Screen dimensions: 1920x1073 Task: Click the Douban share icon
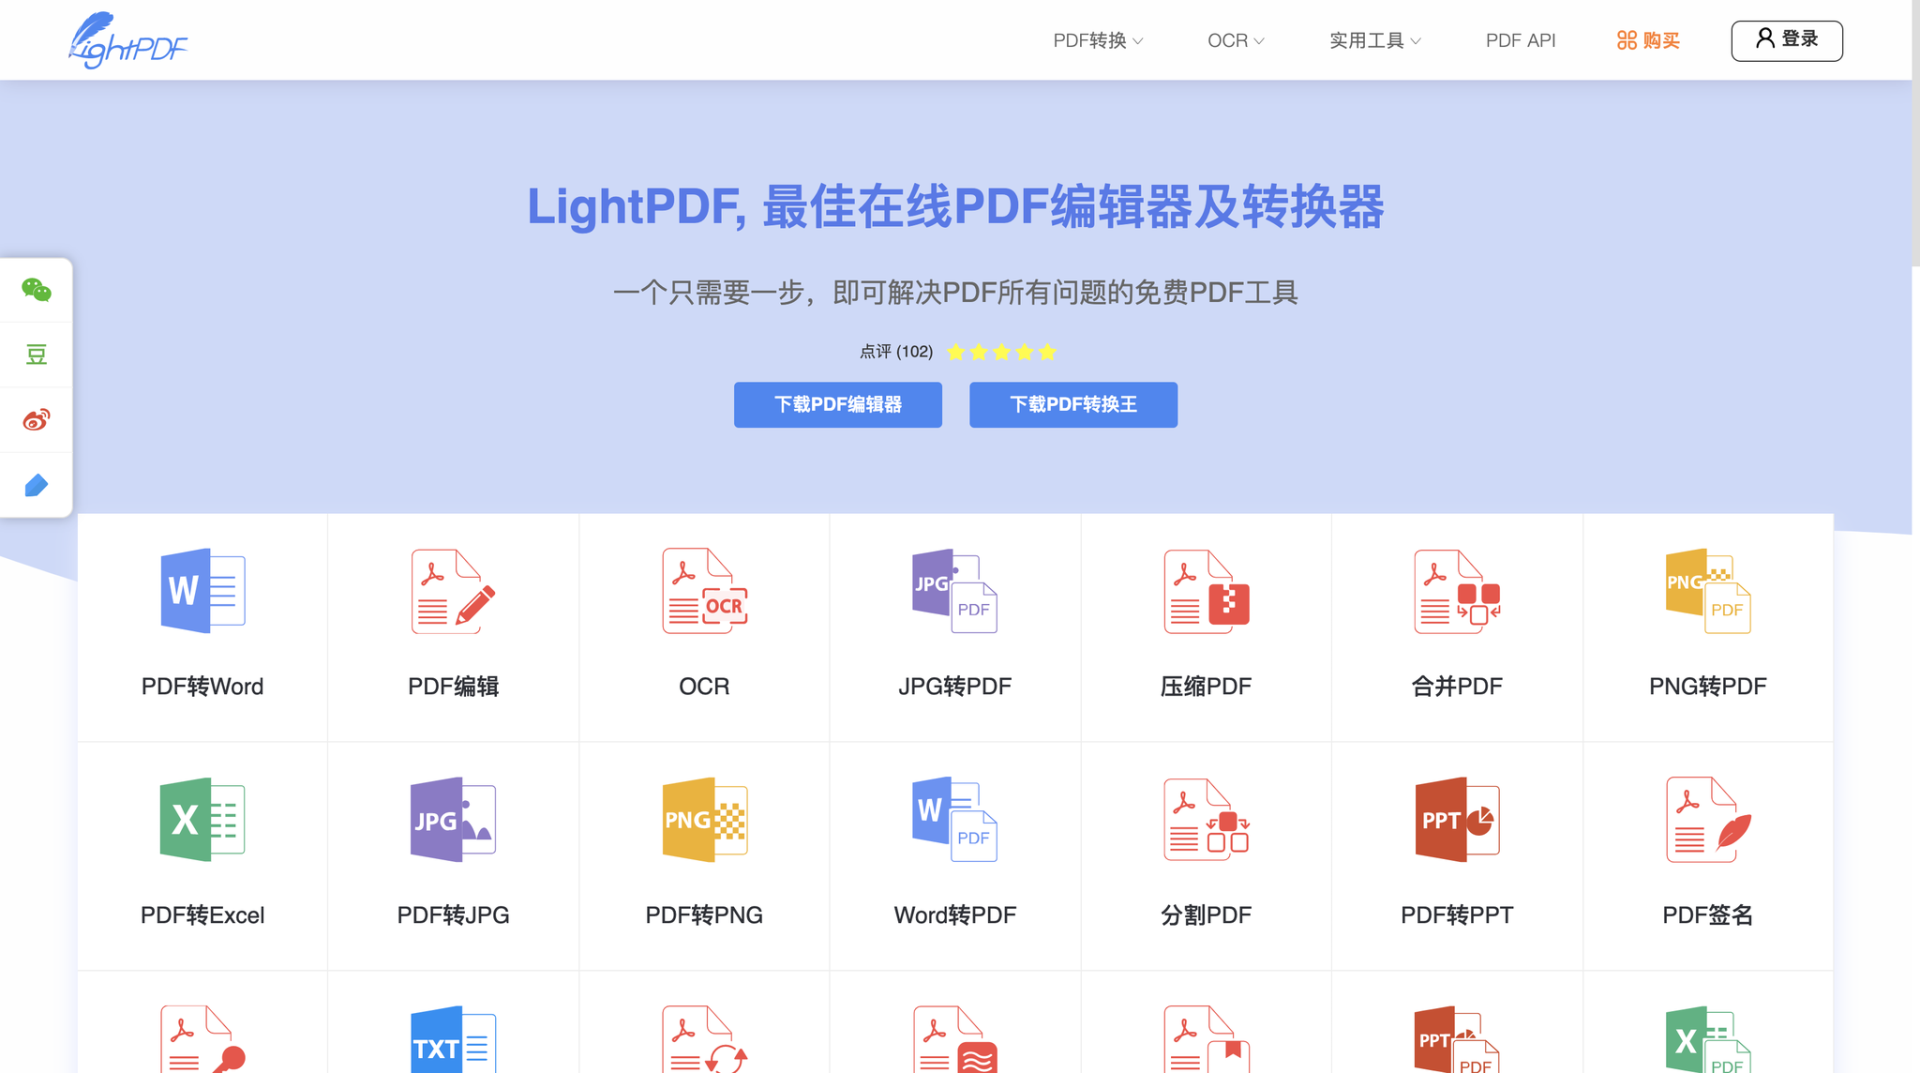tap(37, 355)
